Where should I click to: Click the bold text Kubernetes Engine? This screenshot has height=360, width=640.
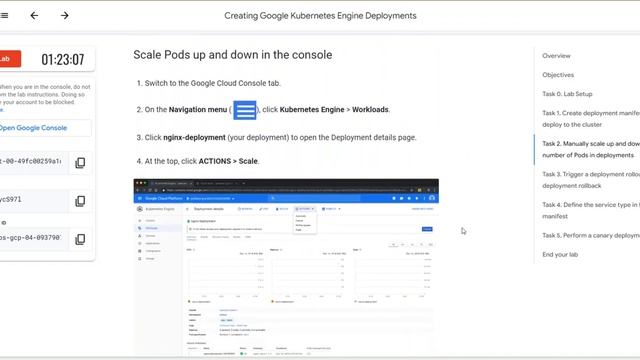312,110
